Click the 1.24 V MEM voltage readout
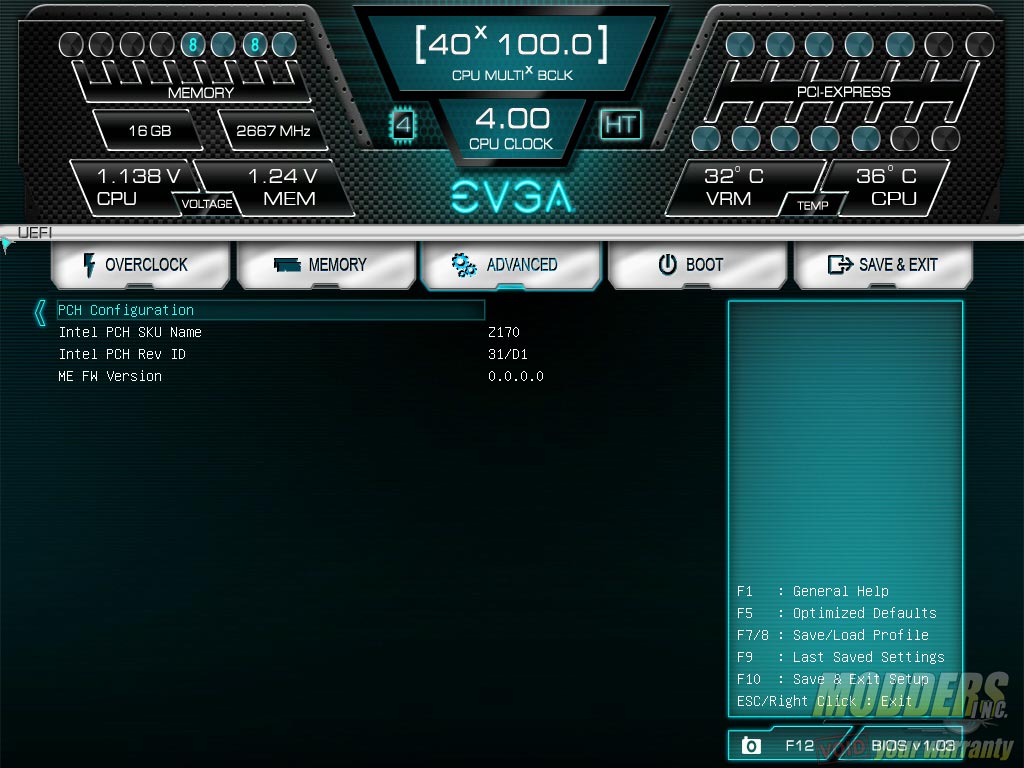 click(285, 186)
